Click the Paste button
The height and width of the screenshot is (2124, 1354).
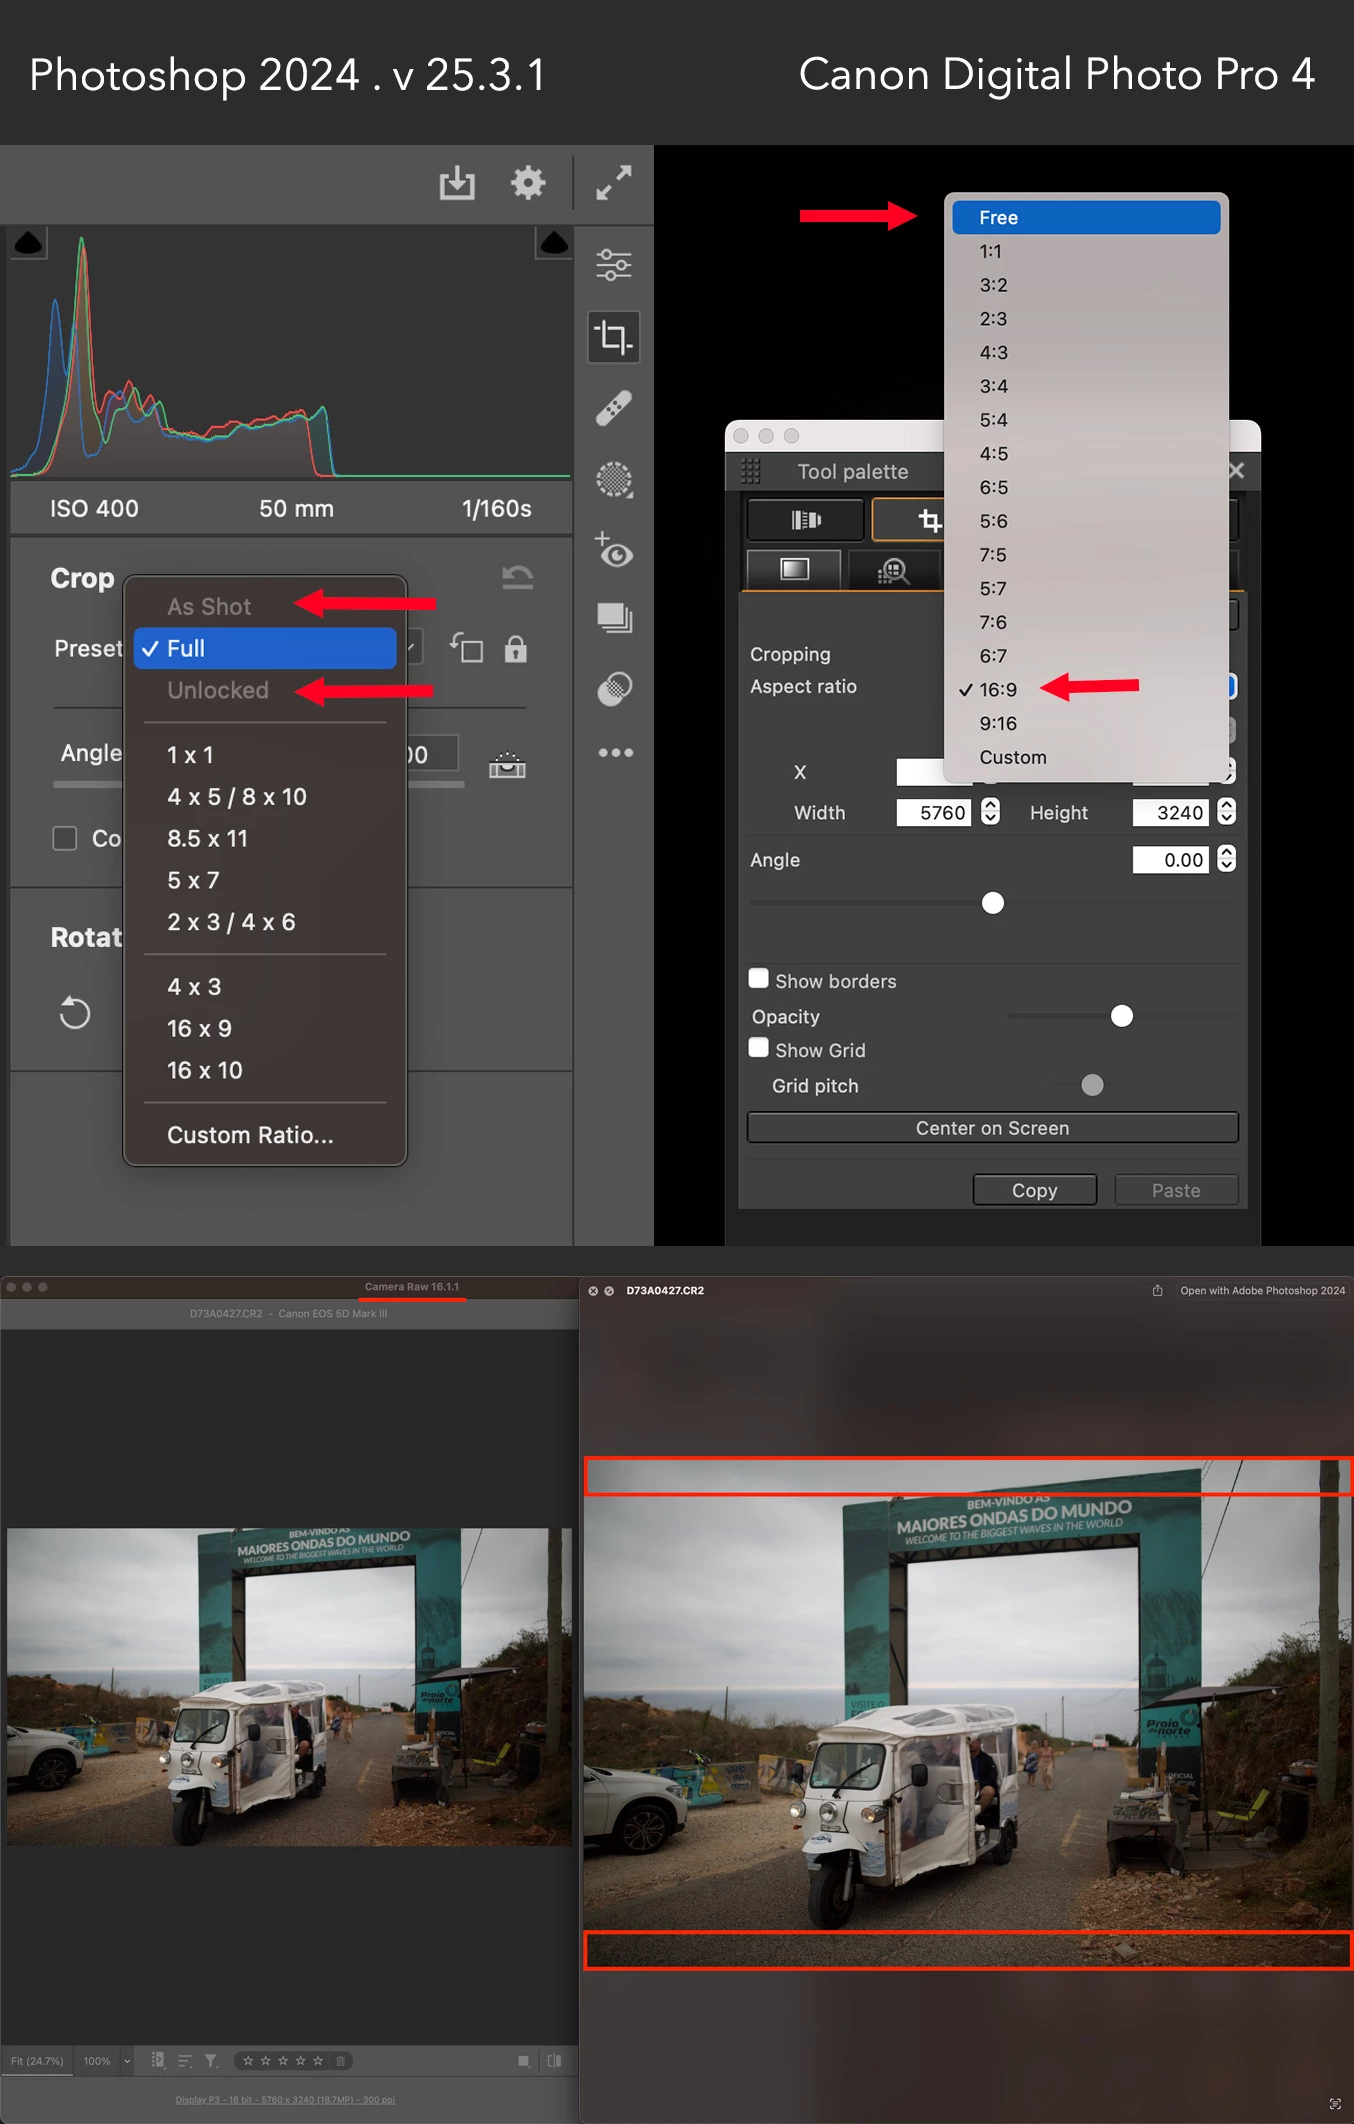click(x=1176, y=1190)
